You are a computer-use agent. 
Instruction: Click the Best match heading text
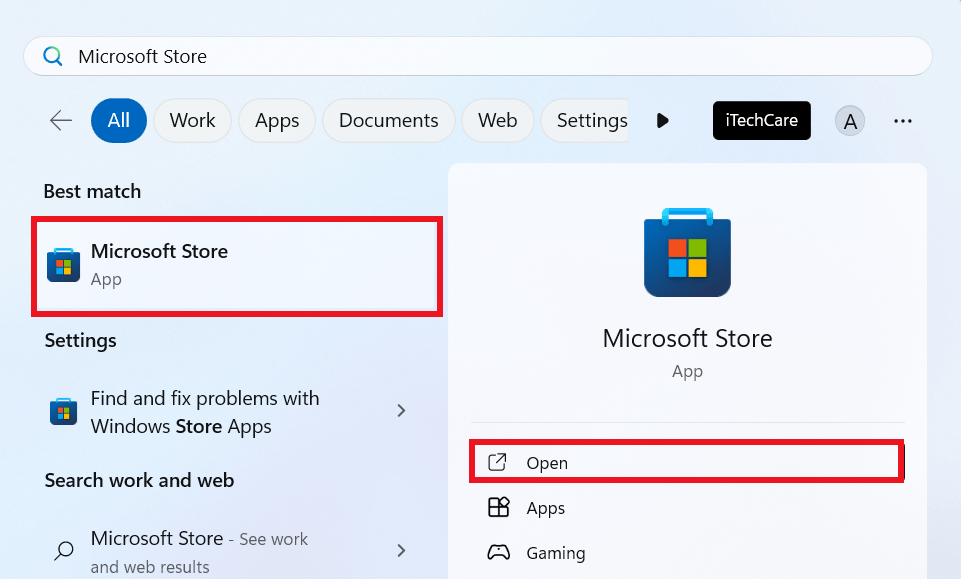click(93, 192)
